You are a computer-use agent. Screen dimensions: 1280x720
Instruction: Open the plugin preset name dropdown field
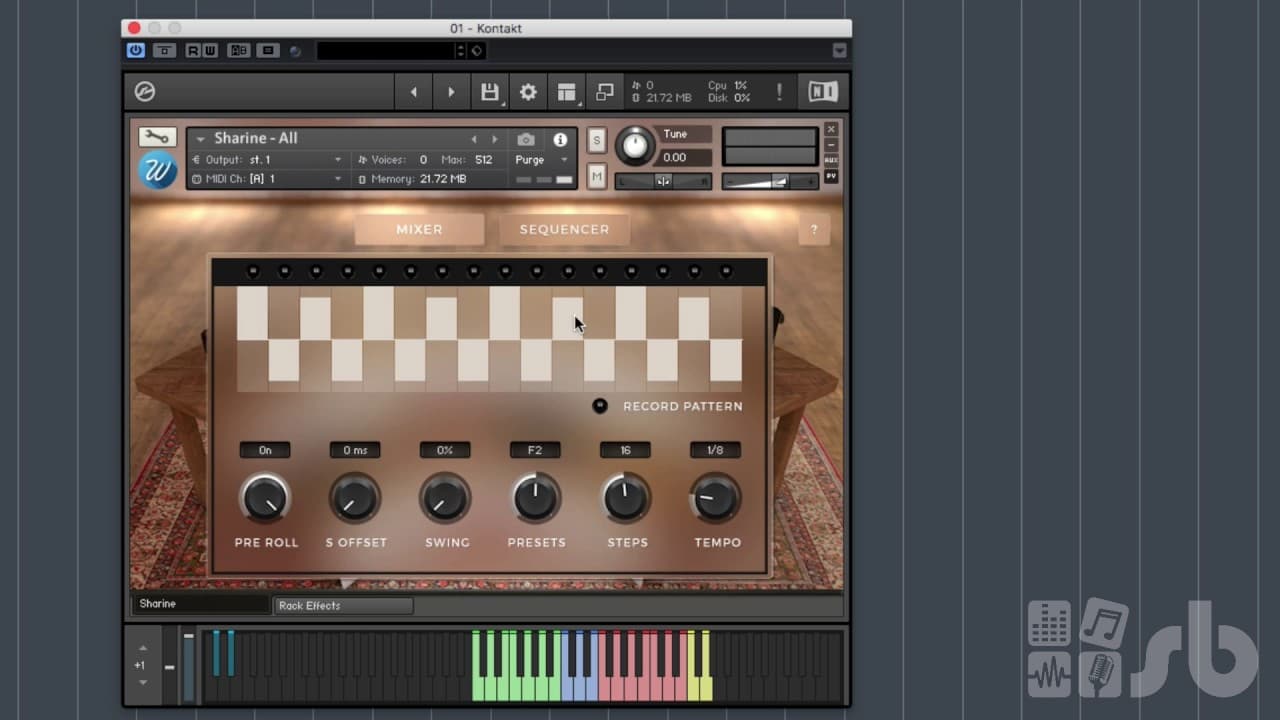click(x=388, y=50)
